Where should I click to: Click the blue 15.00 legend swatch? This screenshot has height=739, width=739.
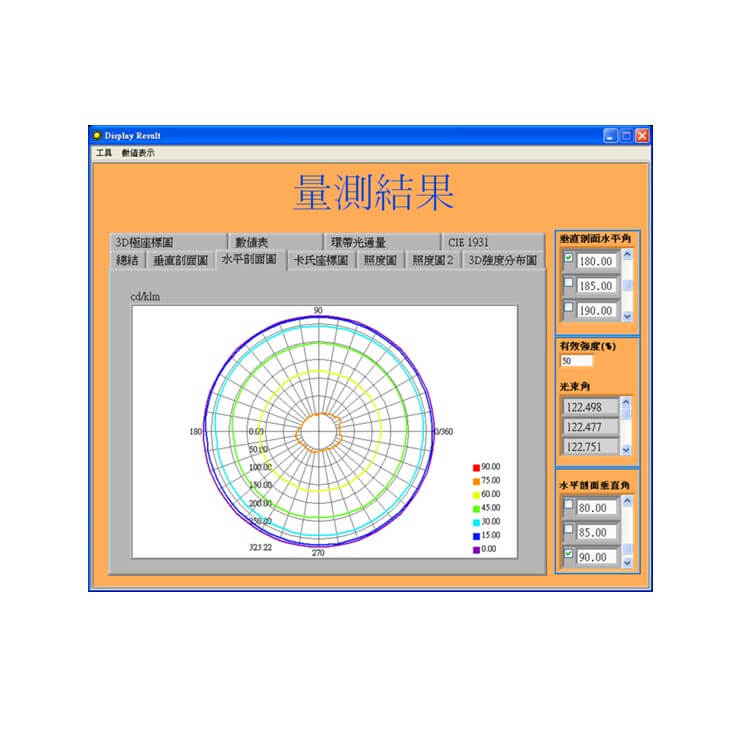pyautogui.click(x=476, y=536)
